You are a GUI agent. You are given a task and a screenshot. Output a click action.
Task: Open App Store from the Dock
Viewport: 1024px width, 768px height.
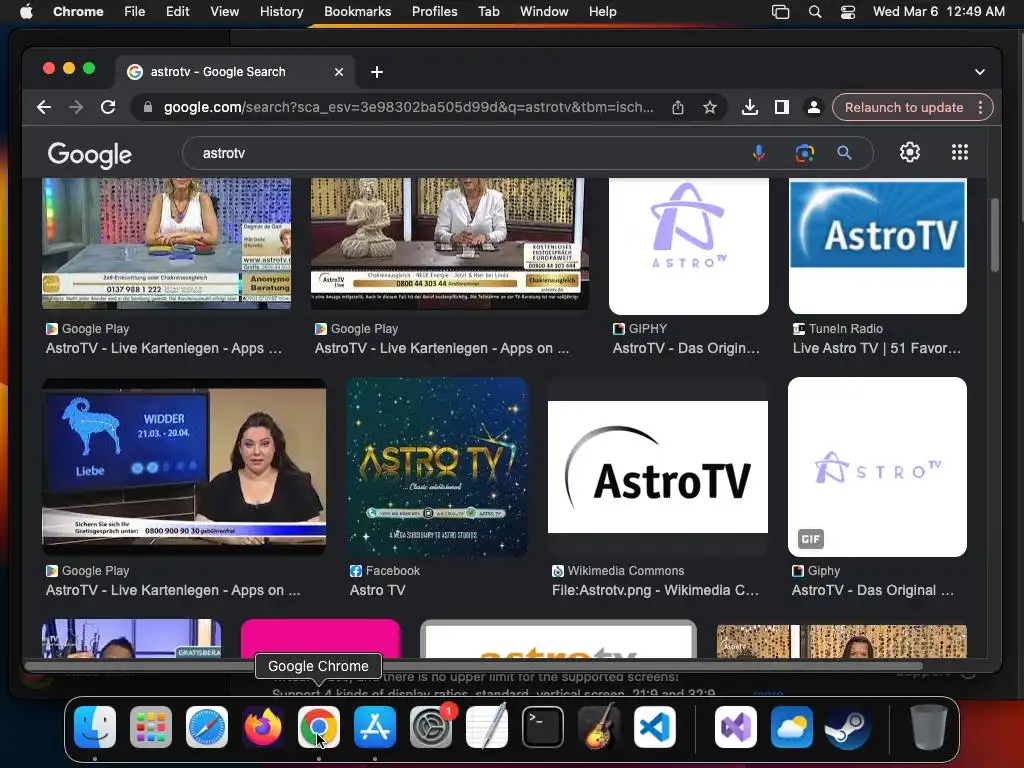pos(375,727)
